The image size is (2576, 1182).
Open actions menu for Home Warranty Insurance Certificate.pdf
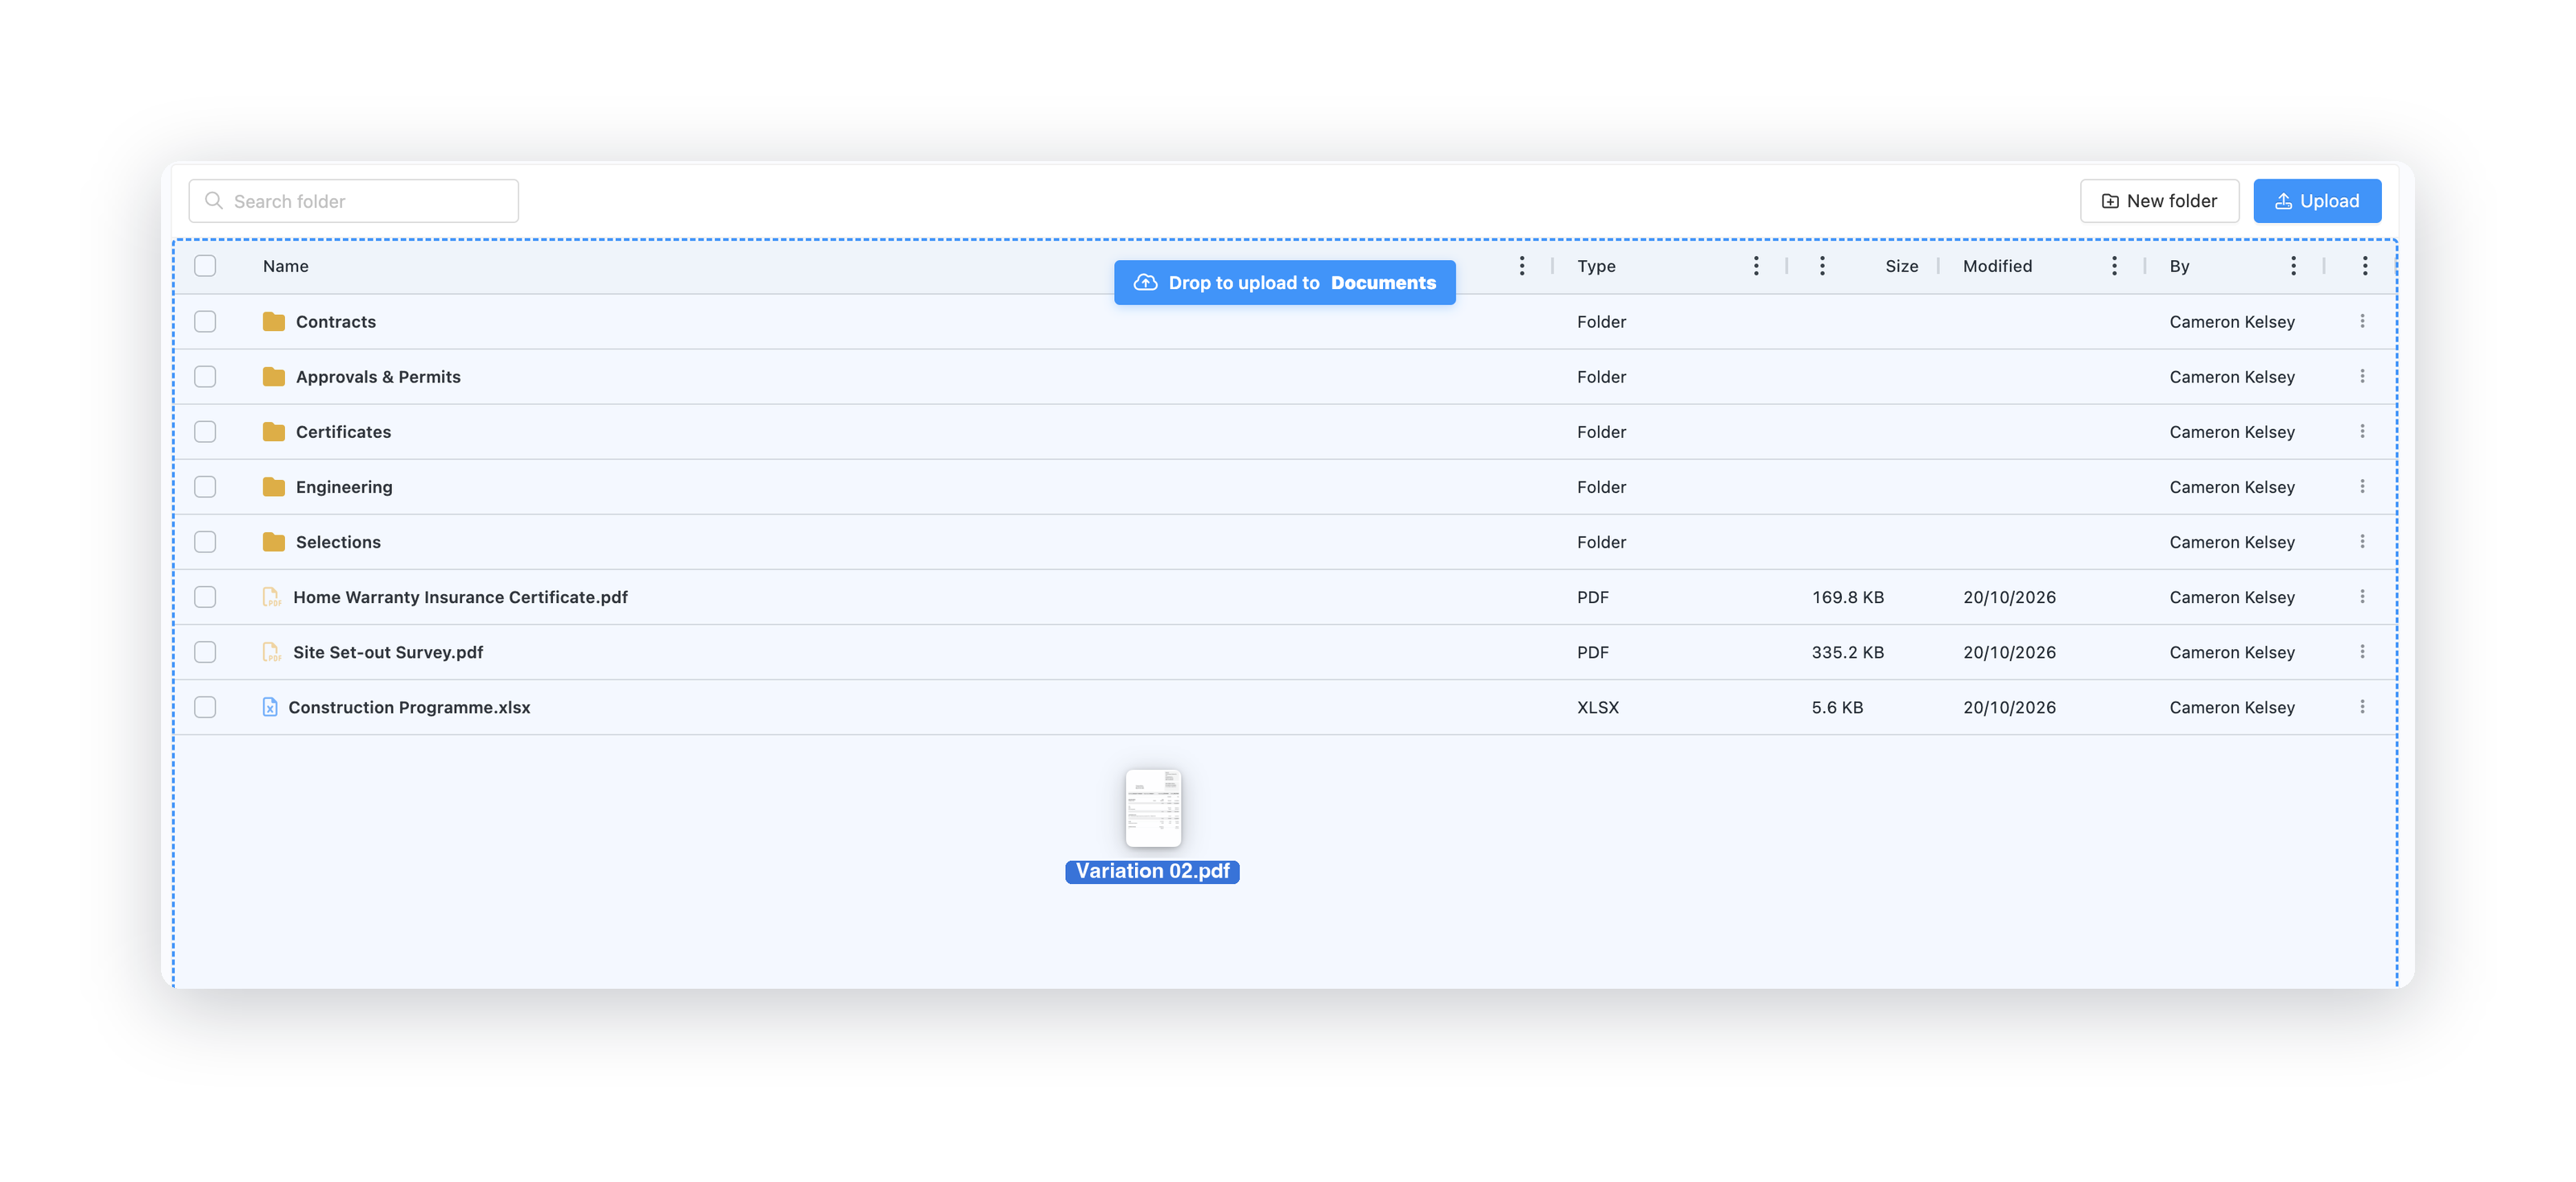(x=2362, y=596)
